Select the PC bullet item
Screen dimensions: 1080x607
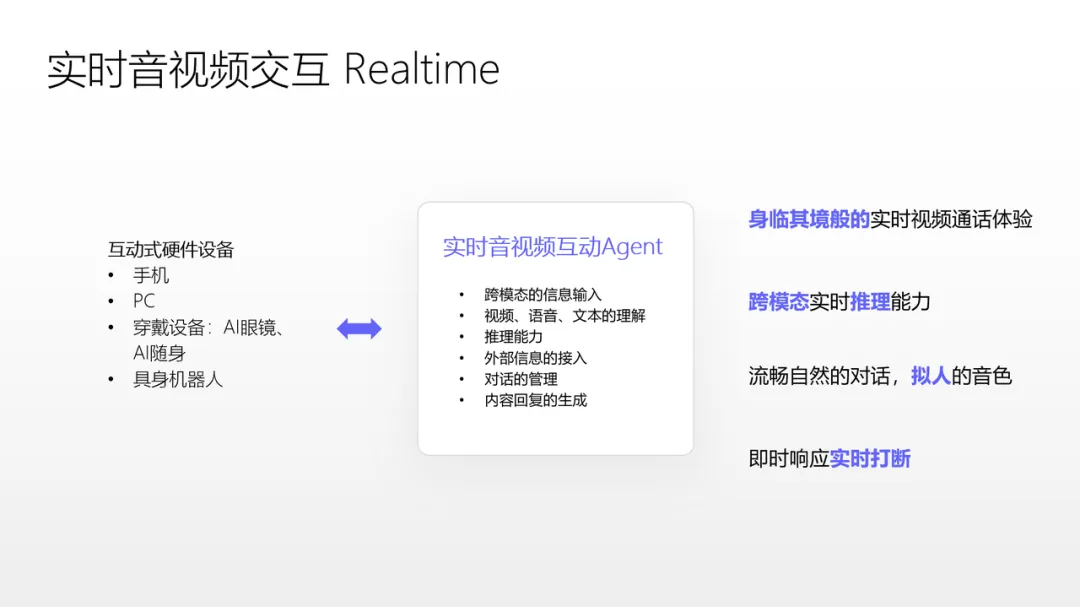click(x=143, y=301)
